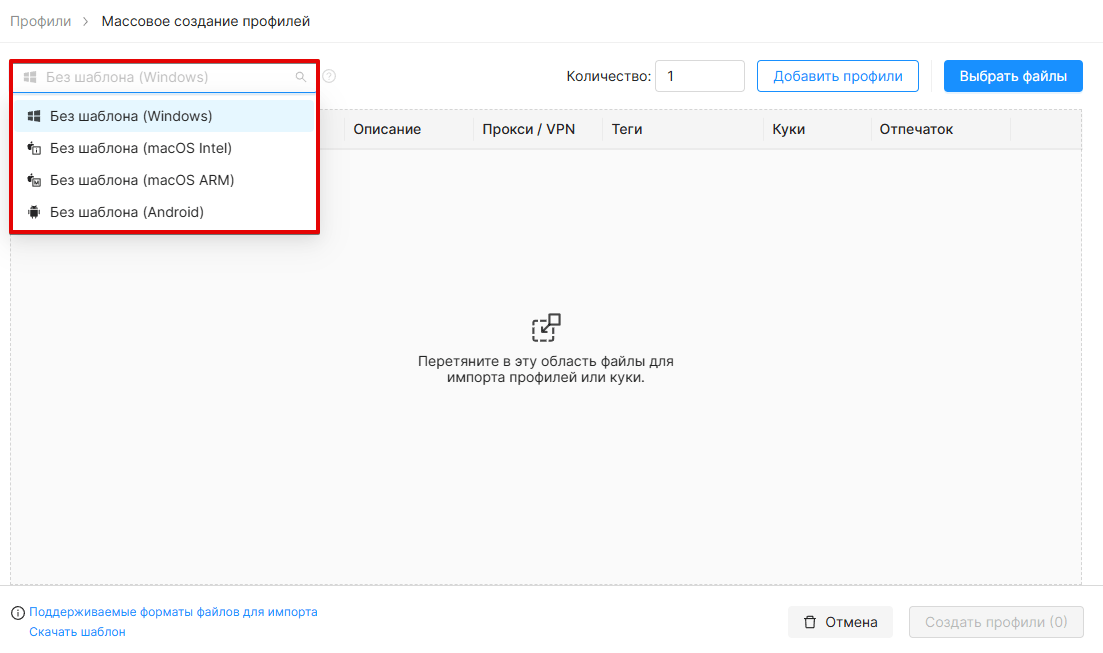Click the Android robot icon
This screenshot has height=653, width=1103.
pyautogui.click(x=34, y=212)
